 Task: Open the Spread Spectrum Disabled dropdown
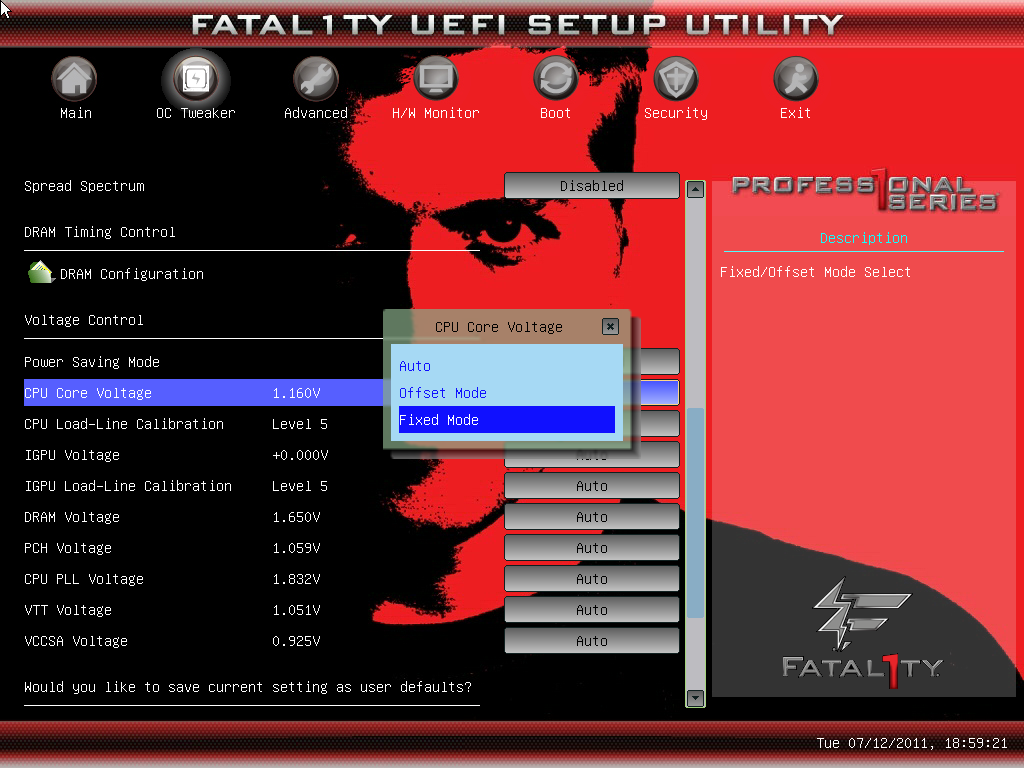tap(591, 186)
